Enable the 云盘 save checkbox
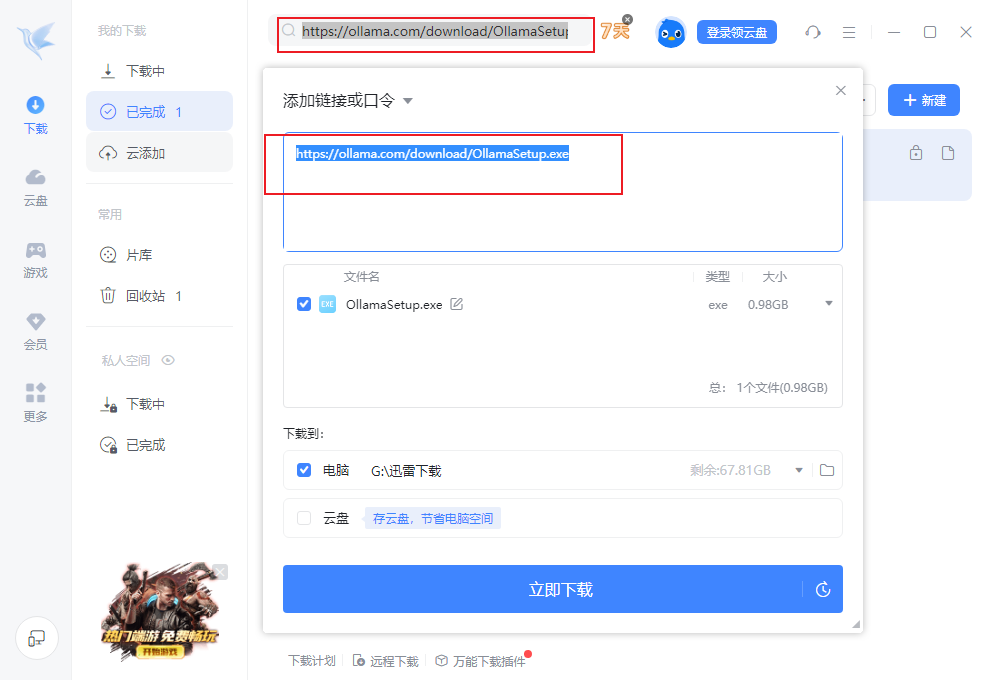 coord(304,518)
